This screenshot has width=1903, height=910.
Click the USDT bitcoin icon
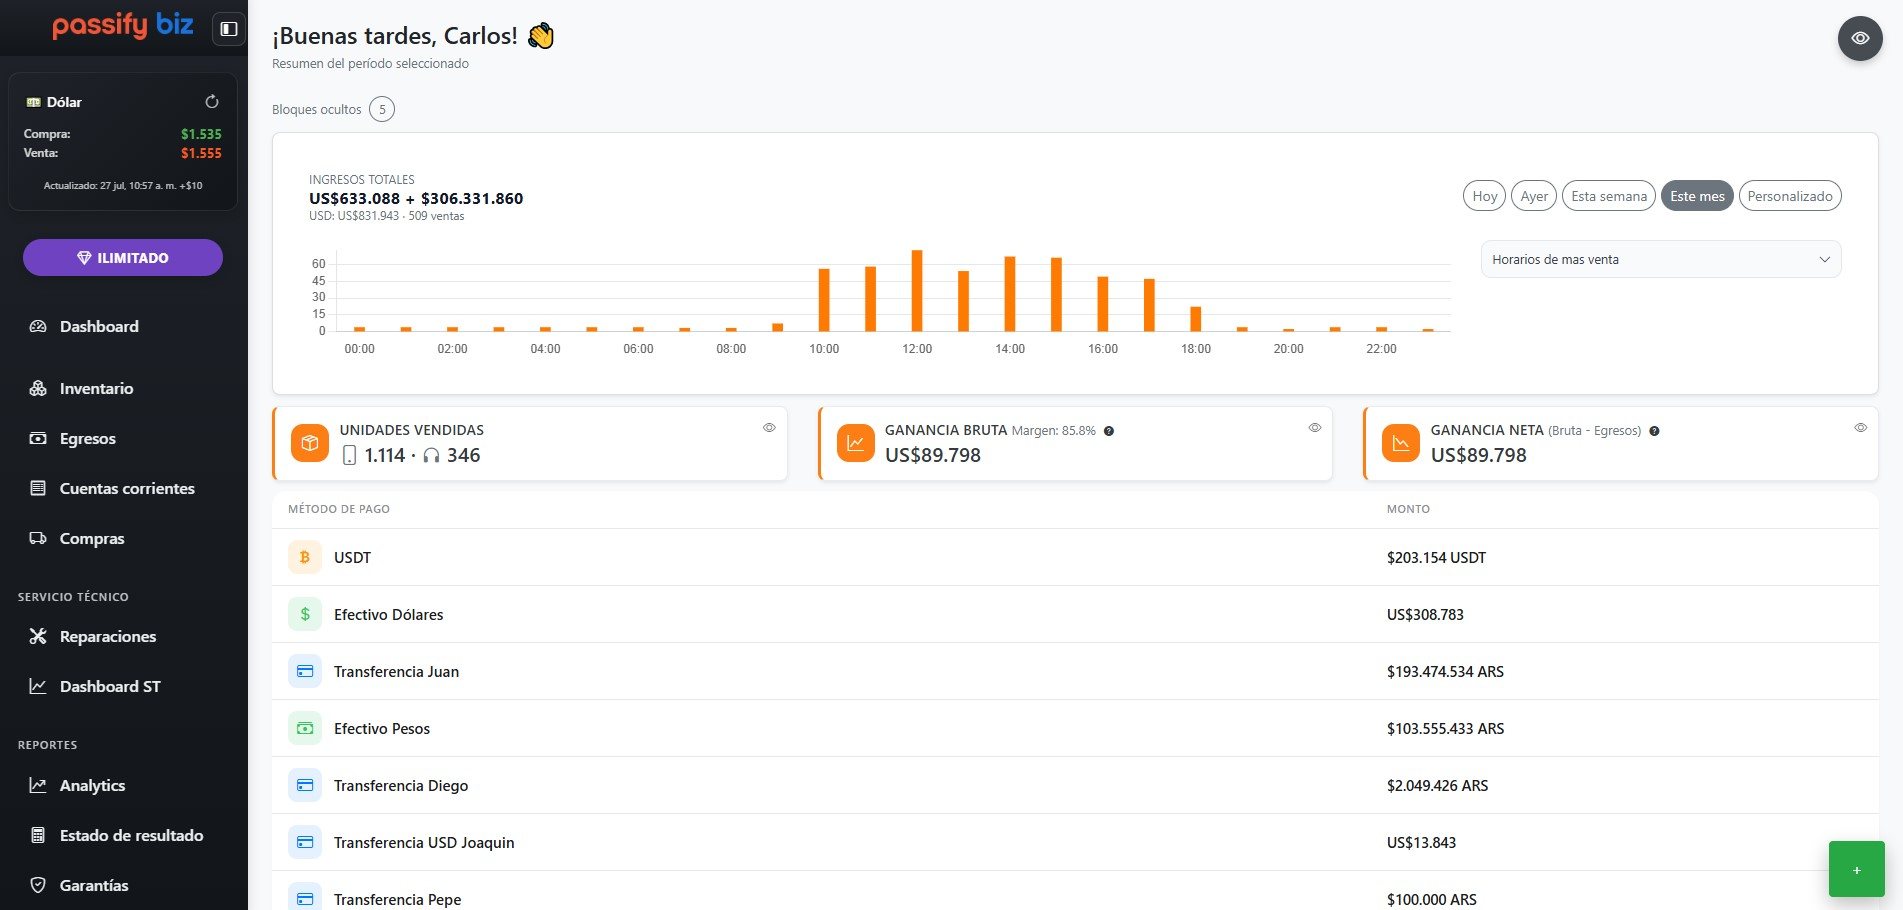[305, 557]
